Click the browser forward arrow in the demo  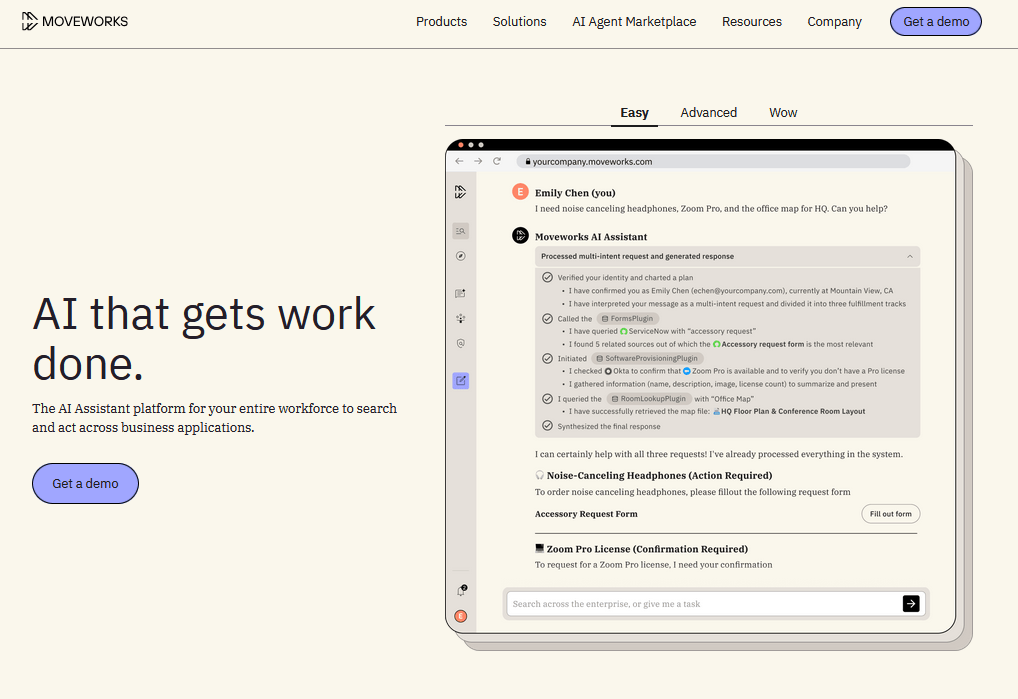(478, 161)
